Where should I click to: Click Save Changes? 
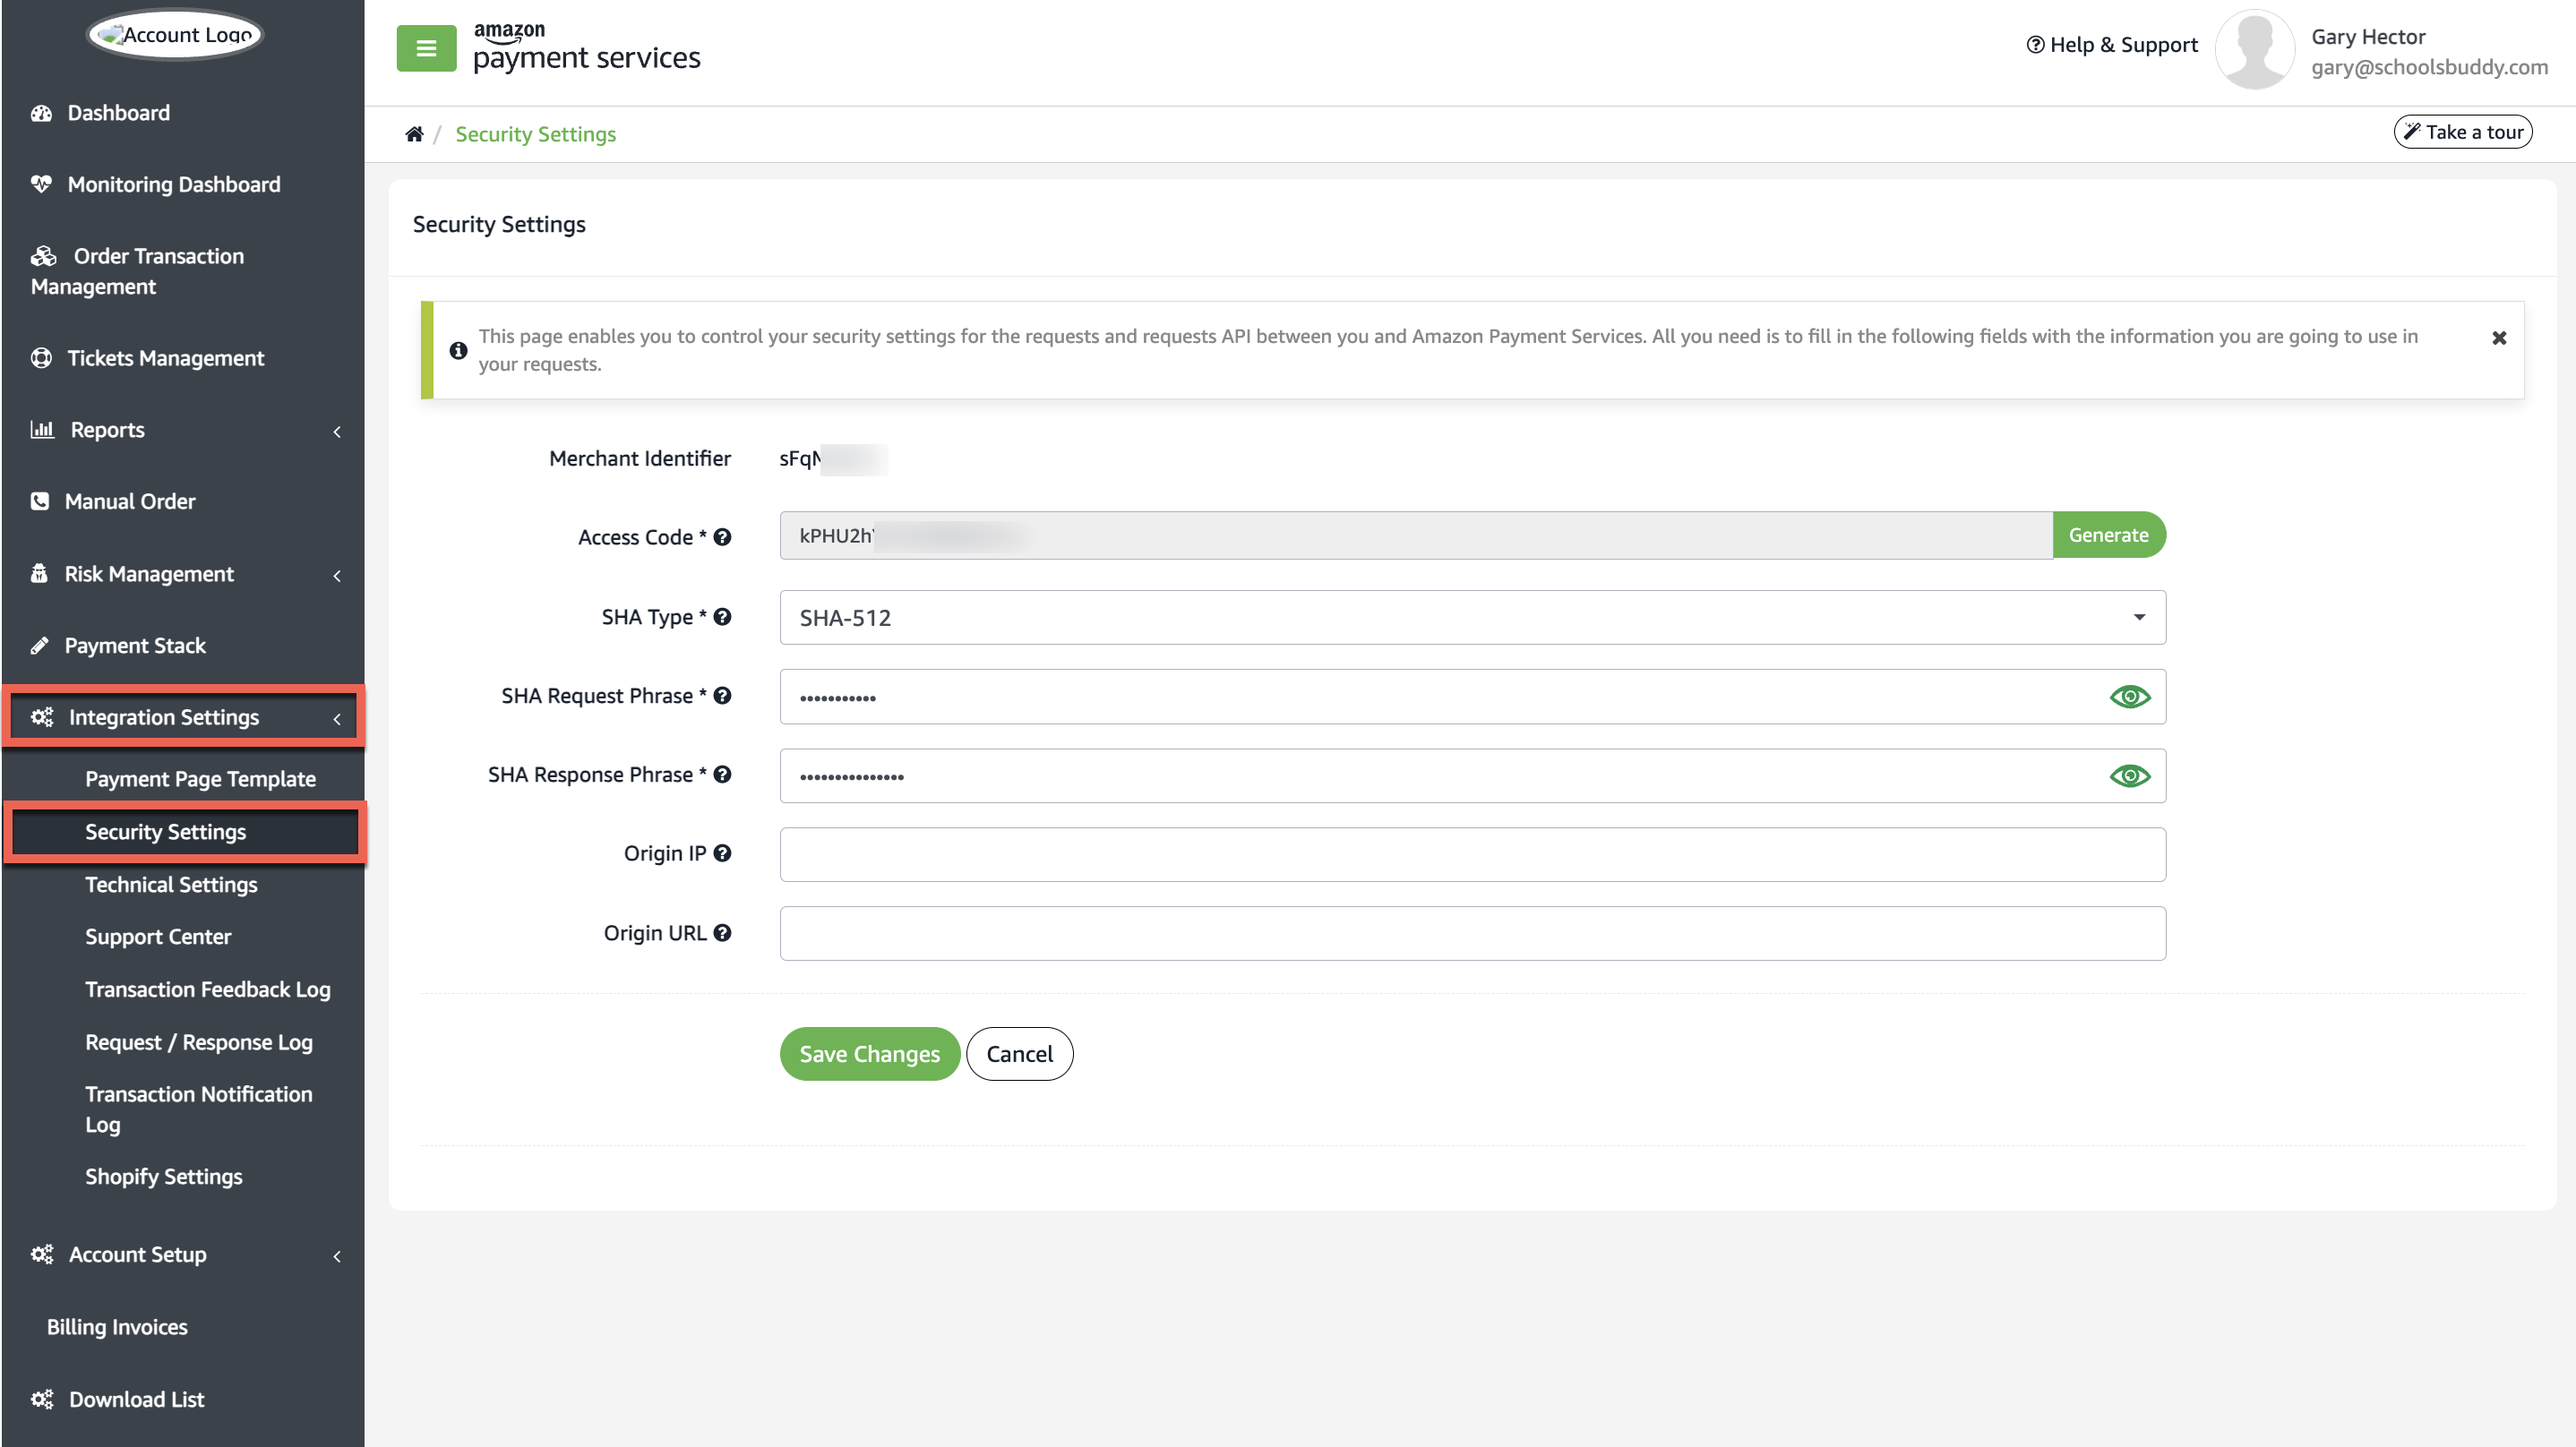pos(869,1054)
